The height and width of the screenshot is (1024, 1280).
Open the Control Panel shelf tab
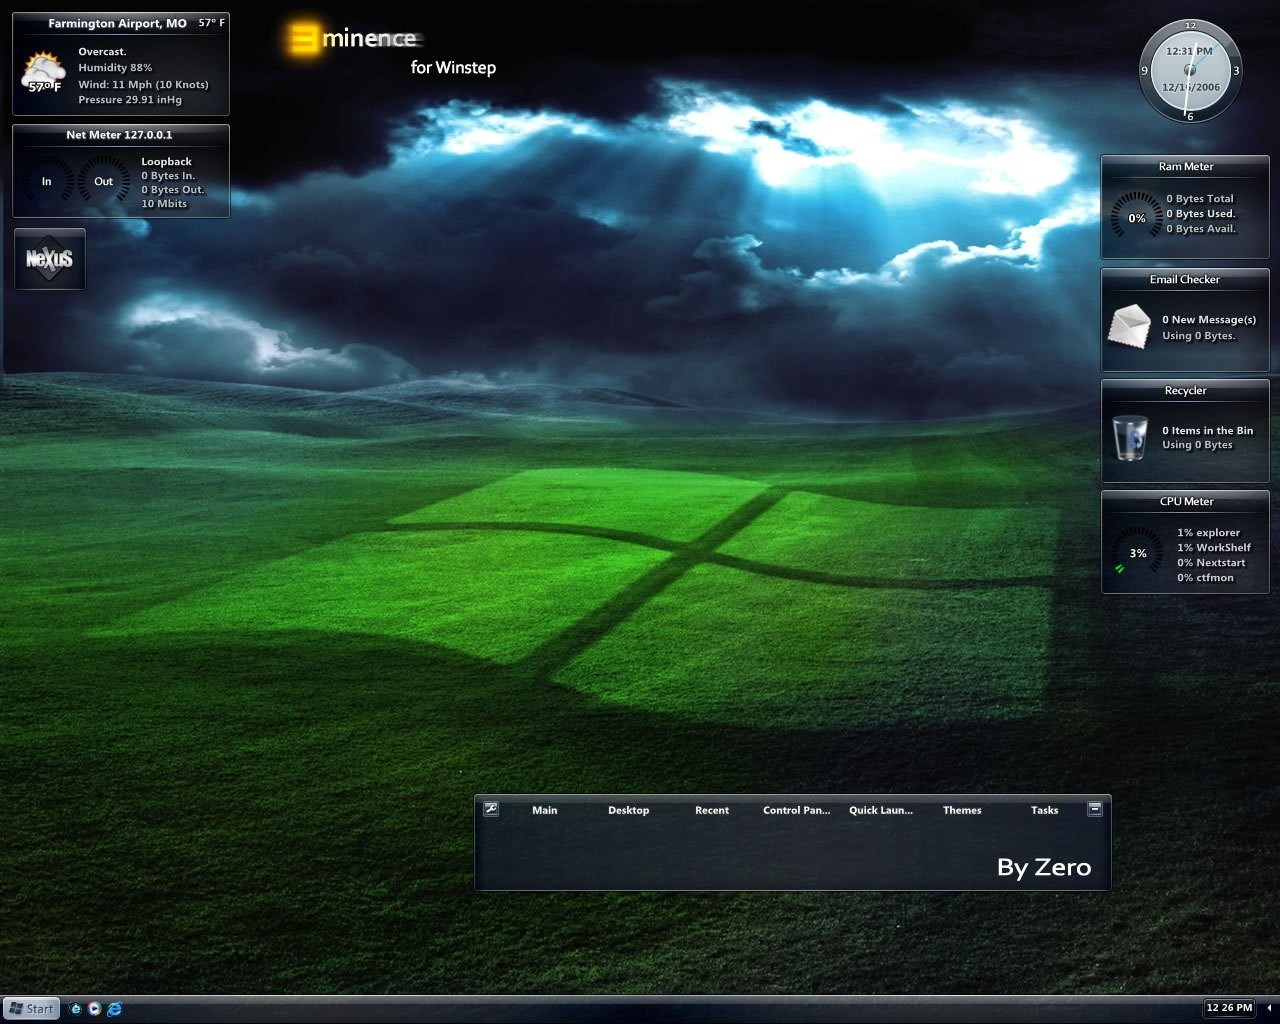click(x=796, y=810)
